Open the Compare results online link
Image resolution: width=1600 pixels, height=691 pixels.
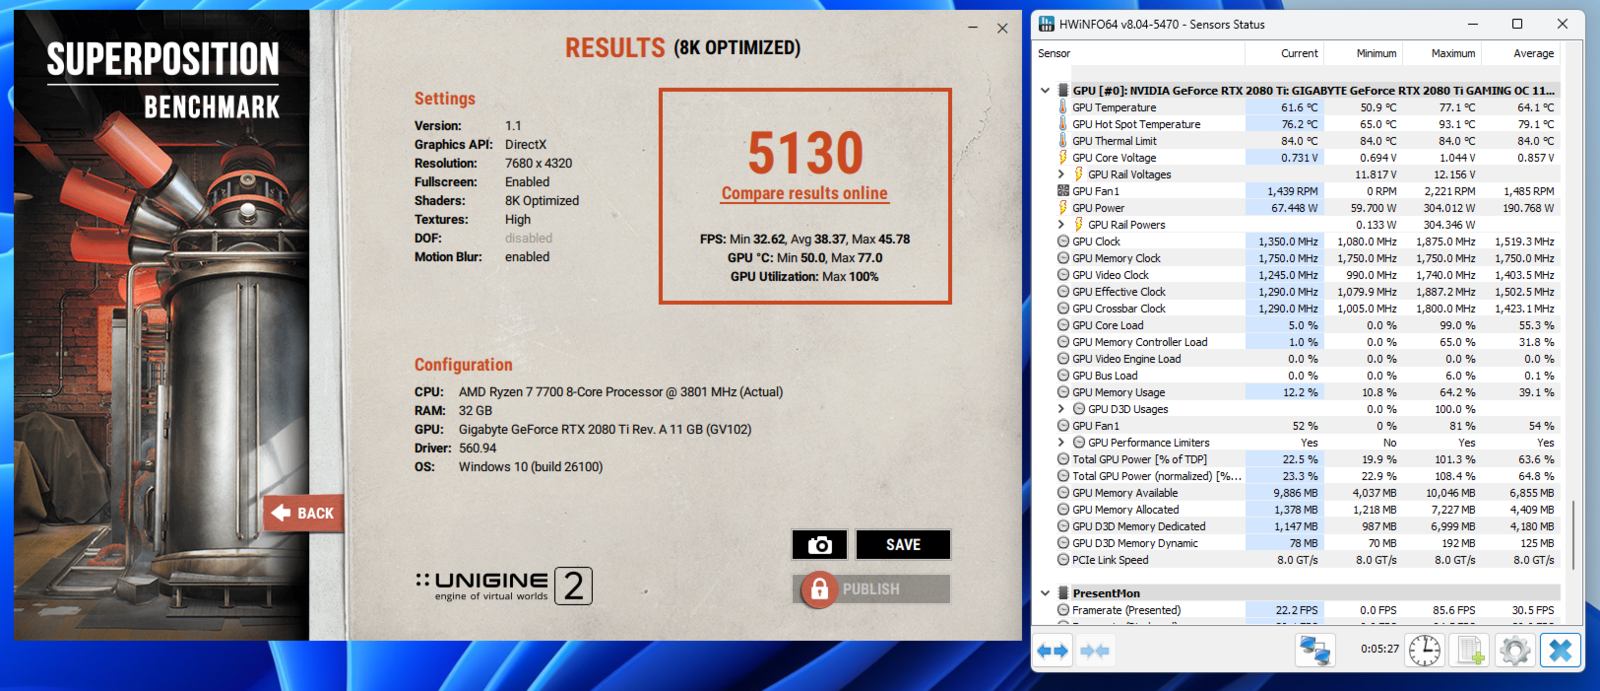click(804, 193)
